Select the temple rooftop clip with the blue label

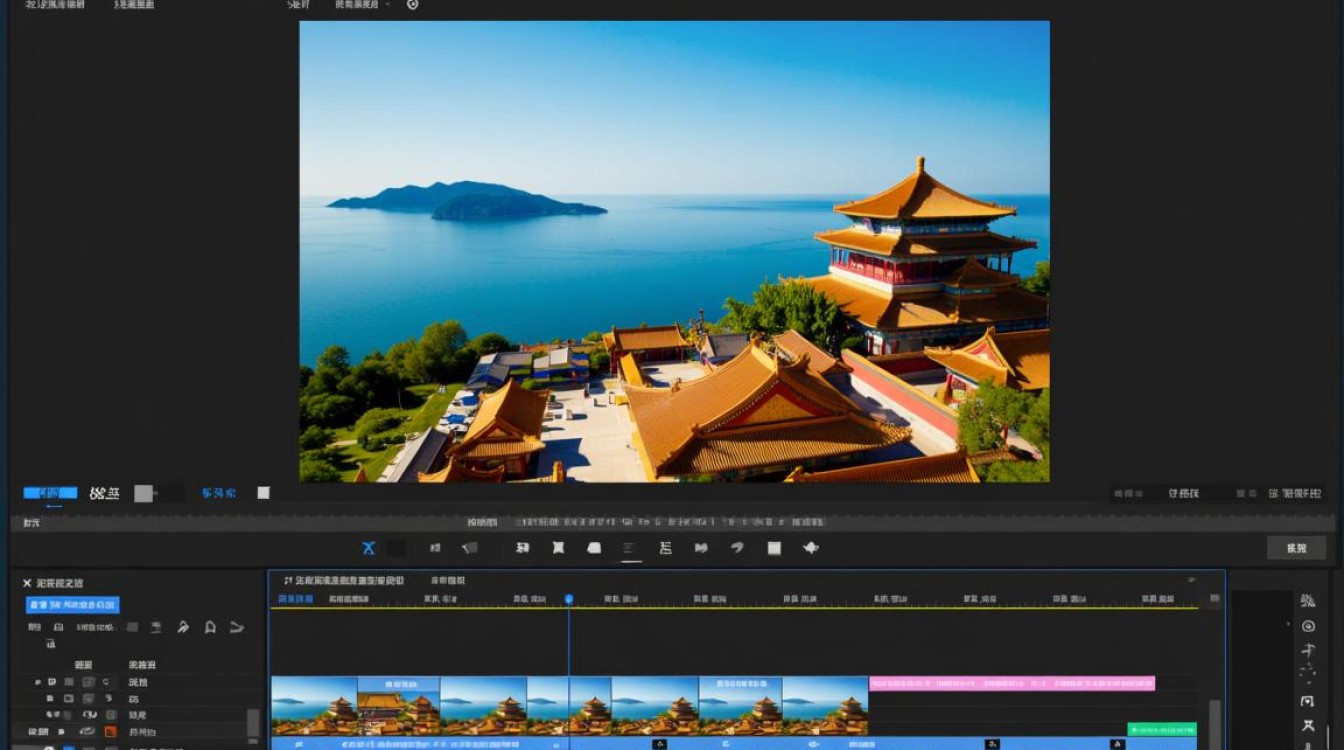(398, 706)
